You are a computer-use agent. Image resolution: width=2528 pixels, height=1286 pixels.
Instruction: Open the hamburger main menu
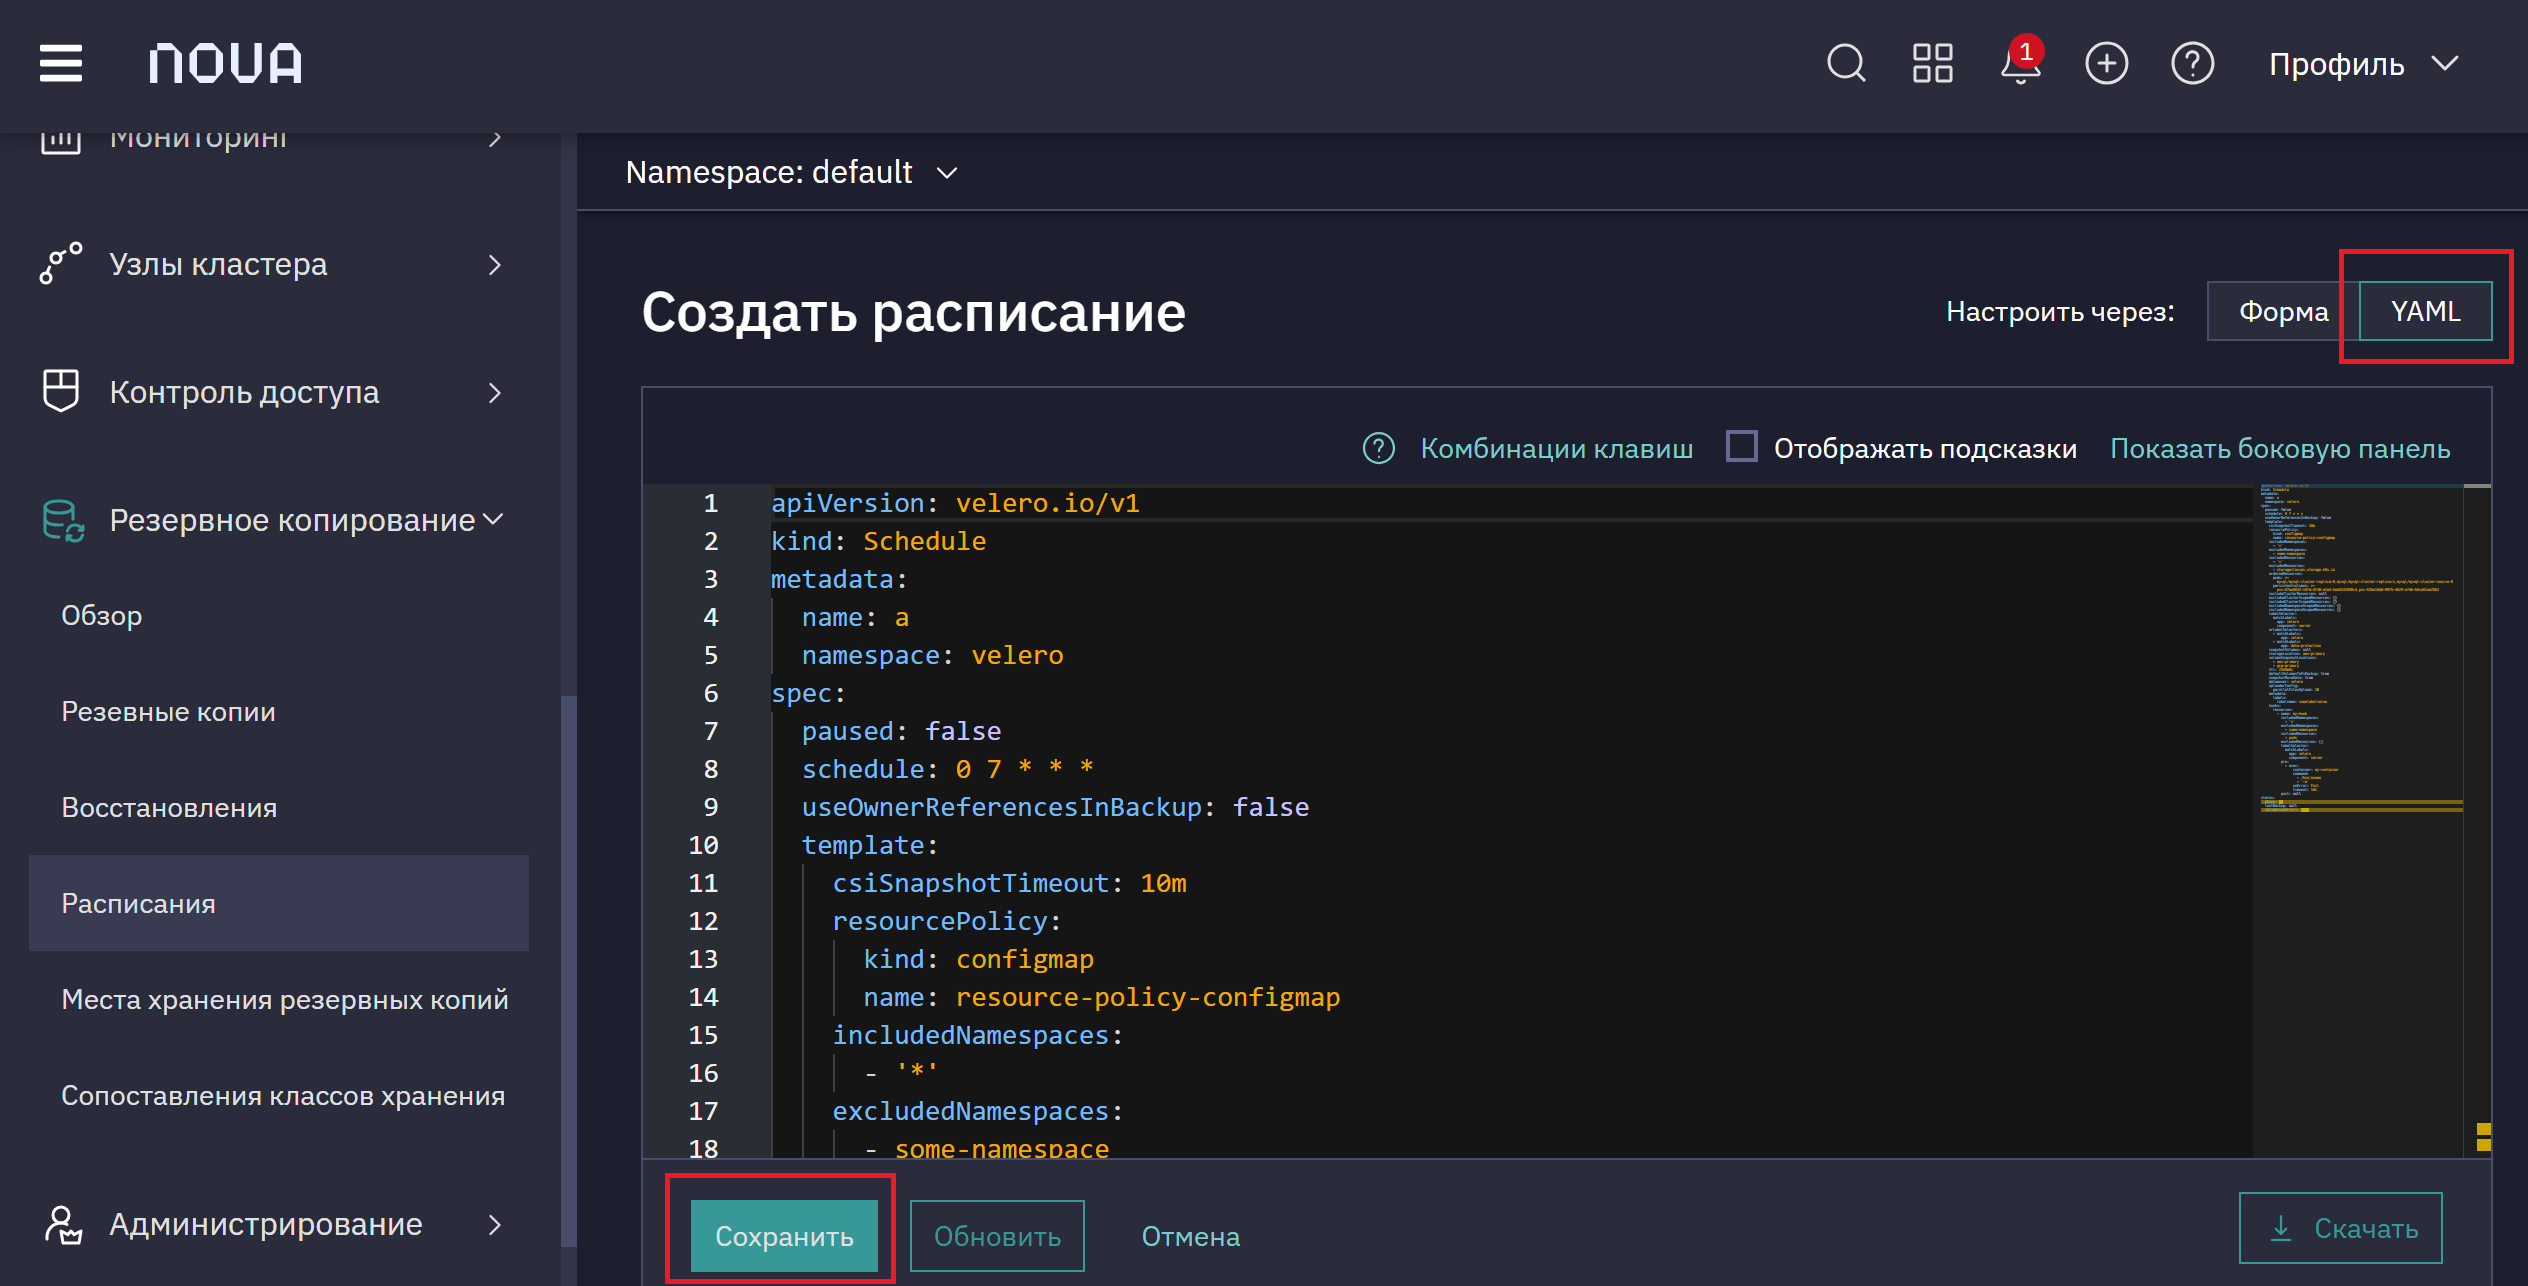[61, 64]
